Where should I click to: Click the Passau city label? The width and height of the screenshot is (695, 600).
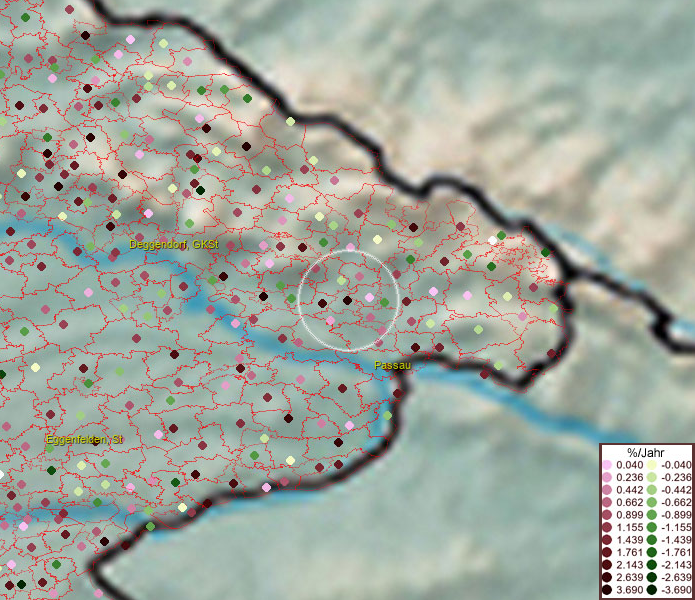coord(392,366)
